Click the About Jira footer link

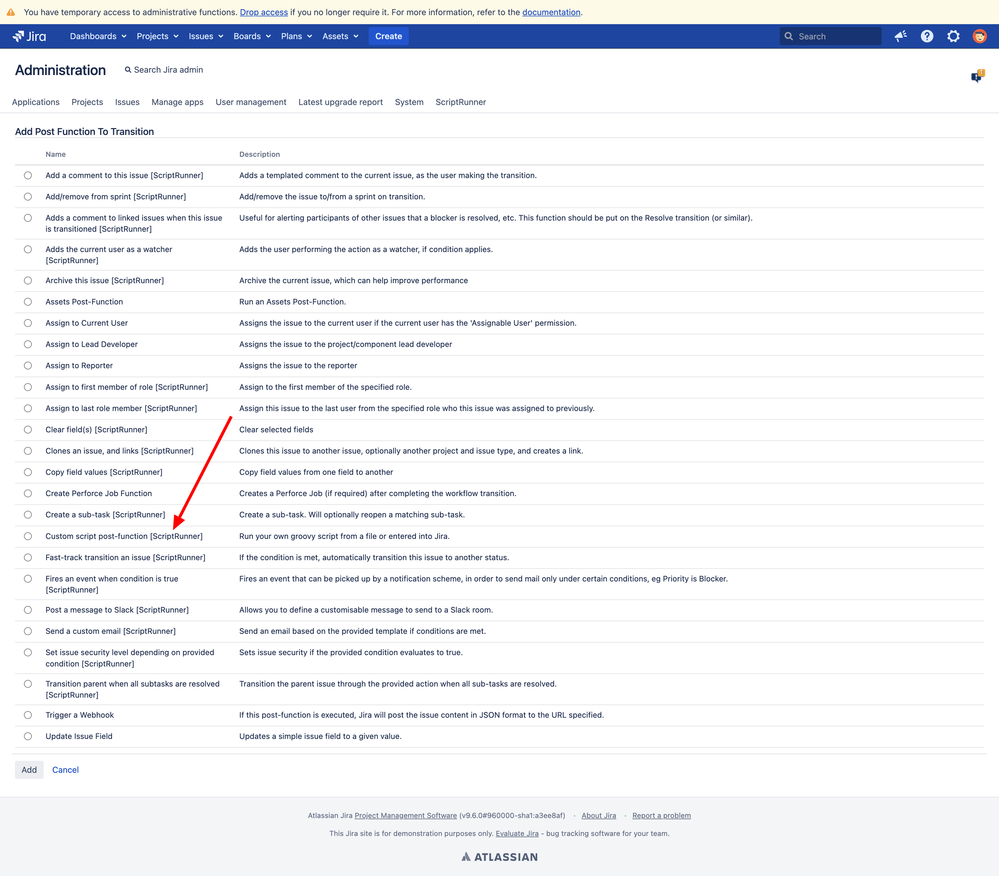click(599, 815)
